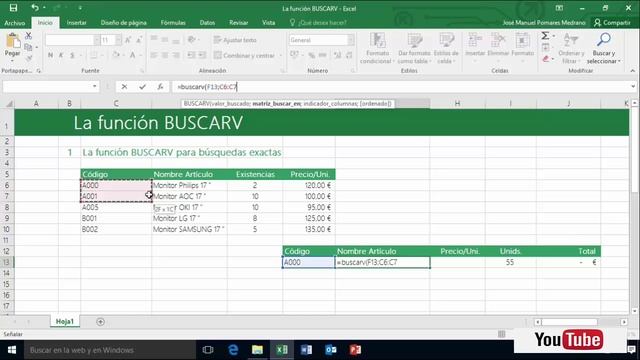The height and width of the screenshot is (360, 640).
Task: Toggle underline S formatting
Action: click(x=72, y=55)
